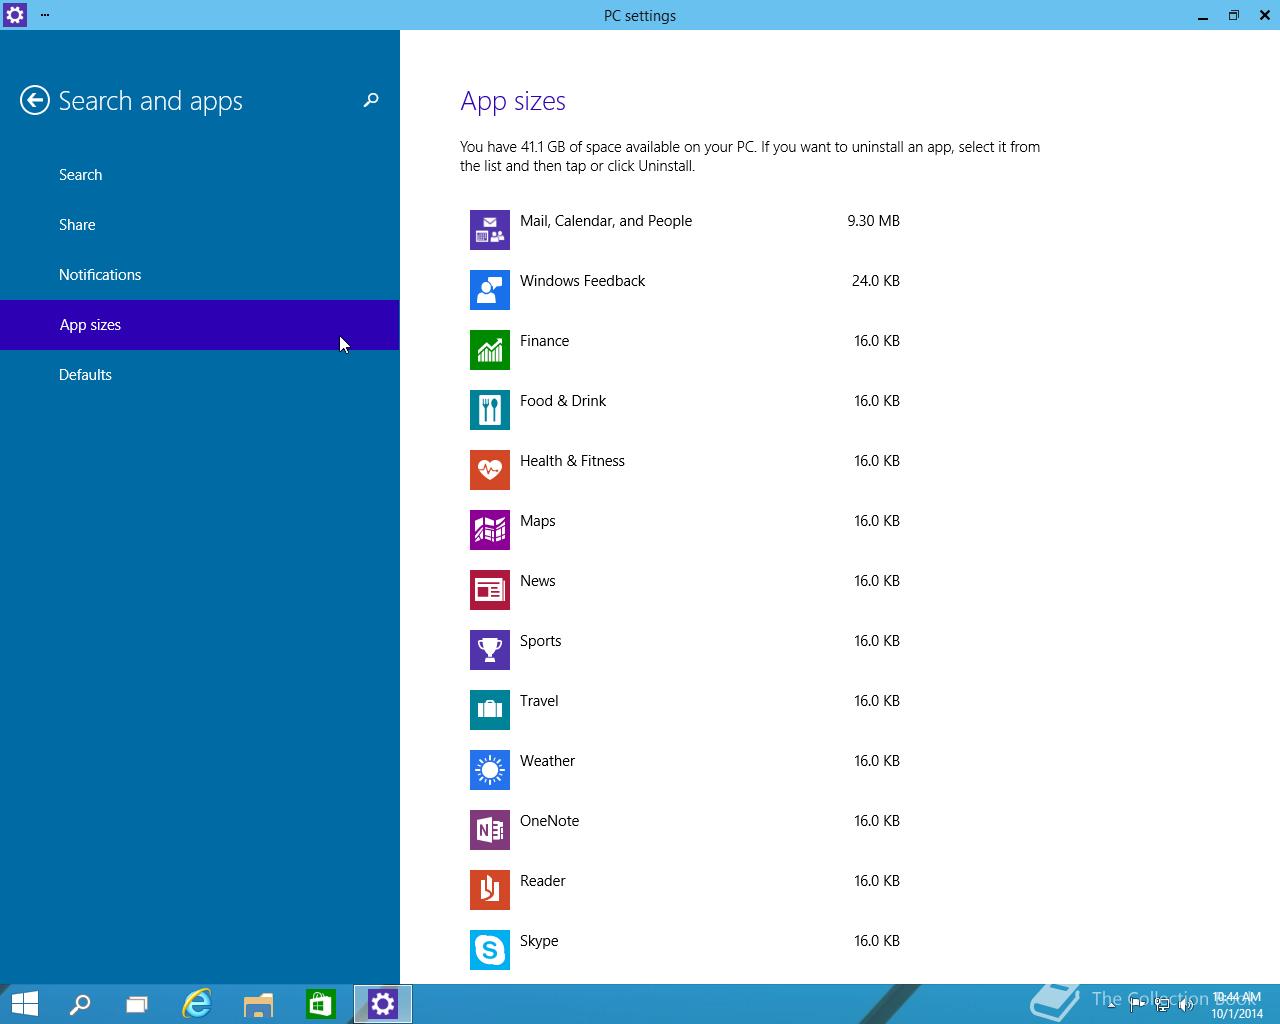Select the OneNote app icon
The height and width of the screenshot is (1024, 1280).
(x=490, y=830)
